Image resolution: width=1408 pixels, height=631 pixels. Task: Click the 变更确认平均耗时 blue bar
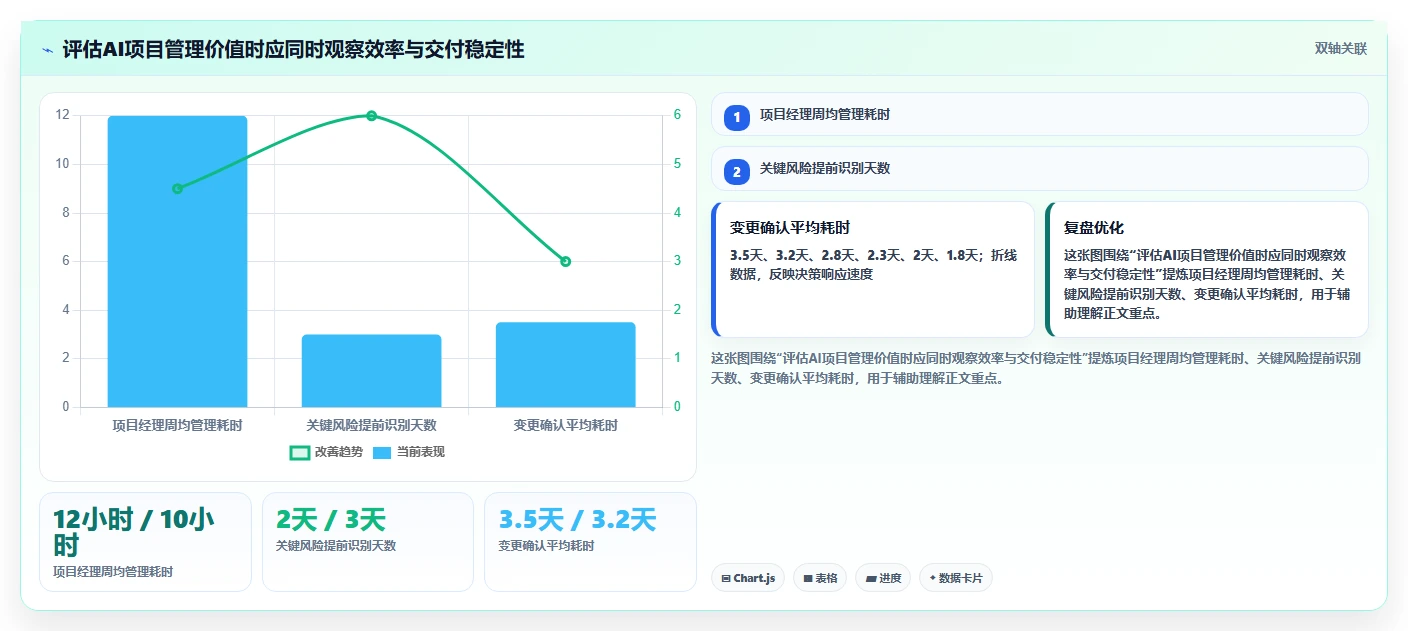point(565,364)
